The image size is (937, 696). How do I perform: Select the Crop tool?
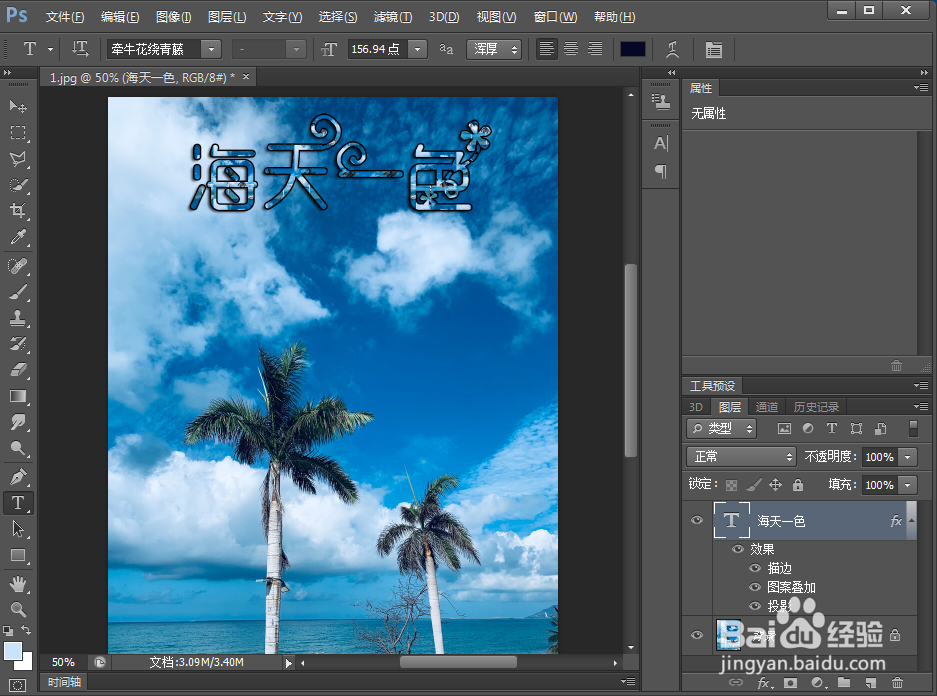(16, 211)
